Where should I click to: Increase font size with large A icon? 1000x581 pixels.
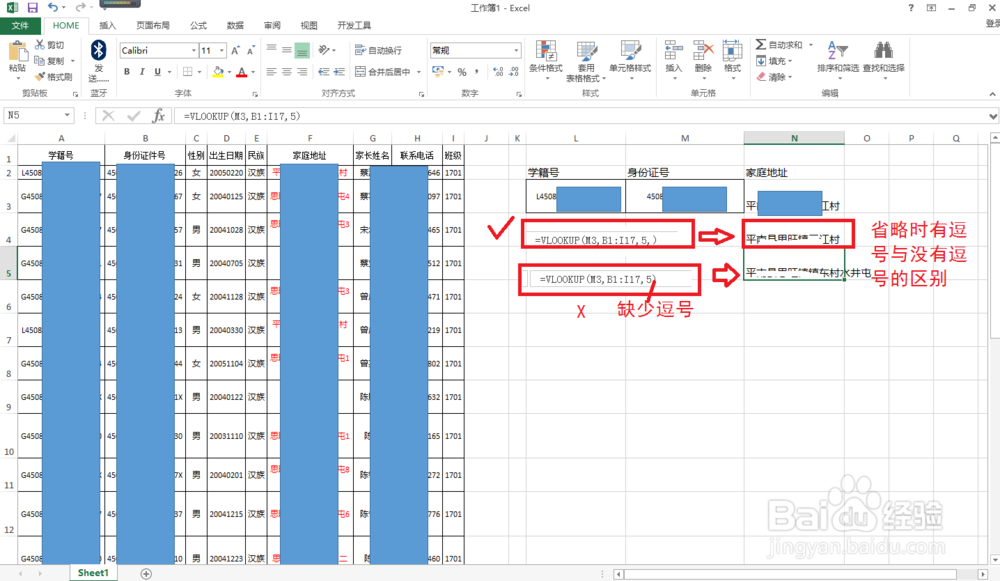click(x=235, y=50)
